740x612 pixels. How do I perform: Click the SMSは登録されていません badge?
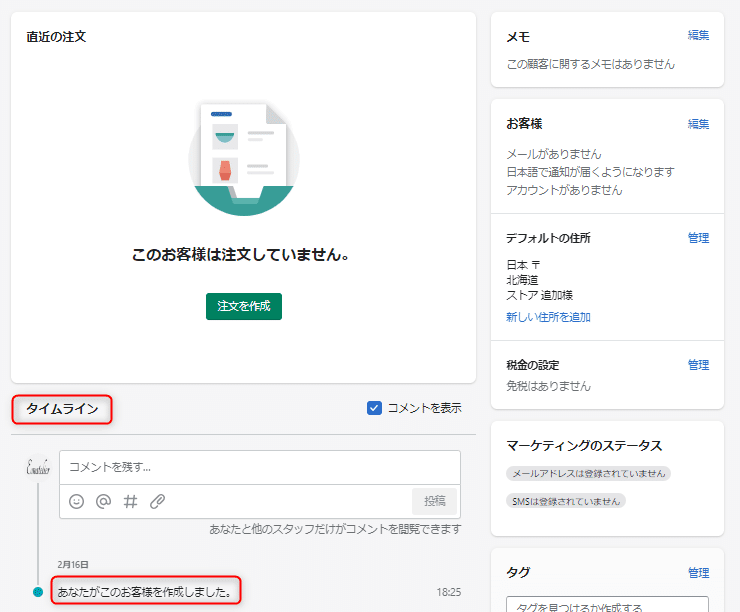pyautogui.click(x=566, y=501)
